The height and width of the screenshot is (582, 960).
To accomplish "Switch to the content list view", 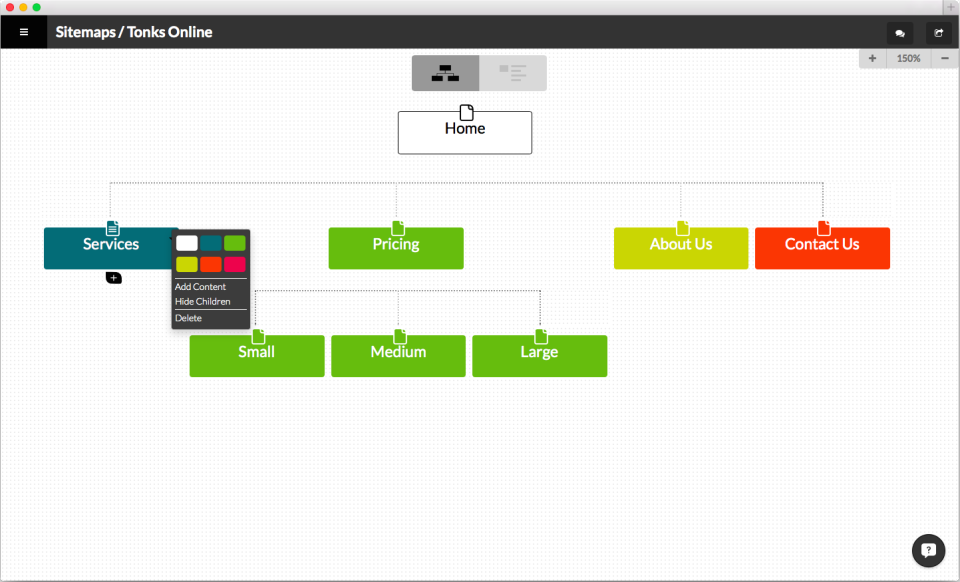I will (x=512, y=73).
